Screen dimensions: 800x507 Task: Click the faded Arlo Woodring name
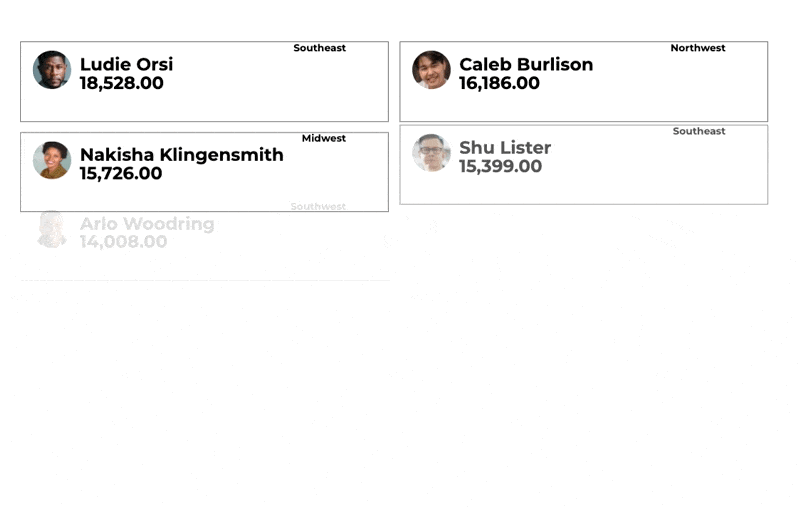(147, 223)
